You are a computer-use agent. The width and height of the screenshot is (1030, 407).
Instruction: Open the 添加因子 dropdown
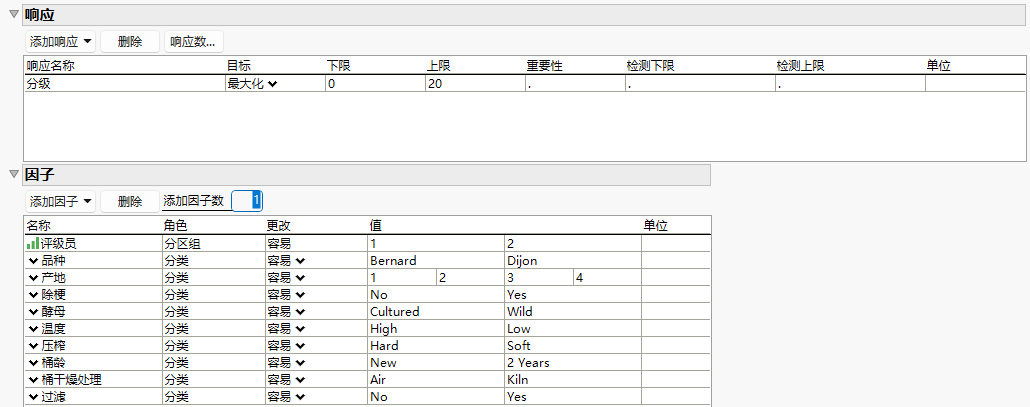pyautogui.click(x=60, y=201)
